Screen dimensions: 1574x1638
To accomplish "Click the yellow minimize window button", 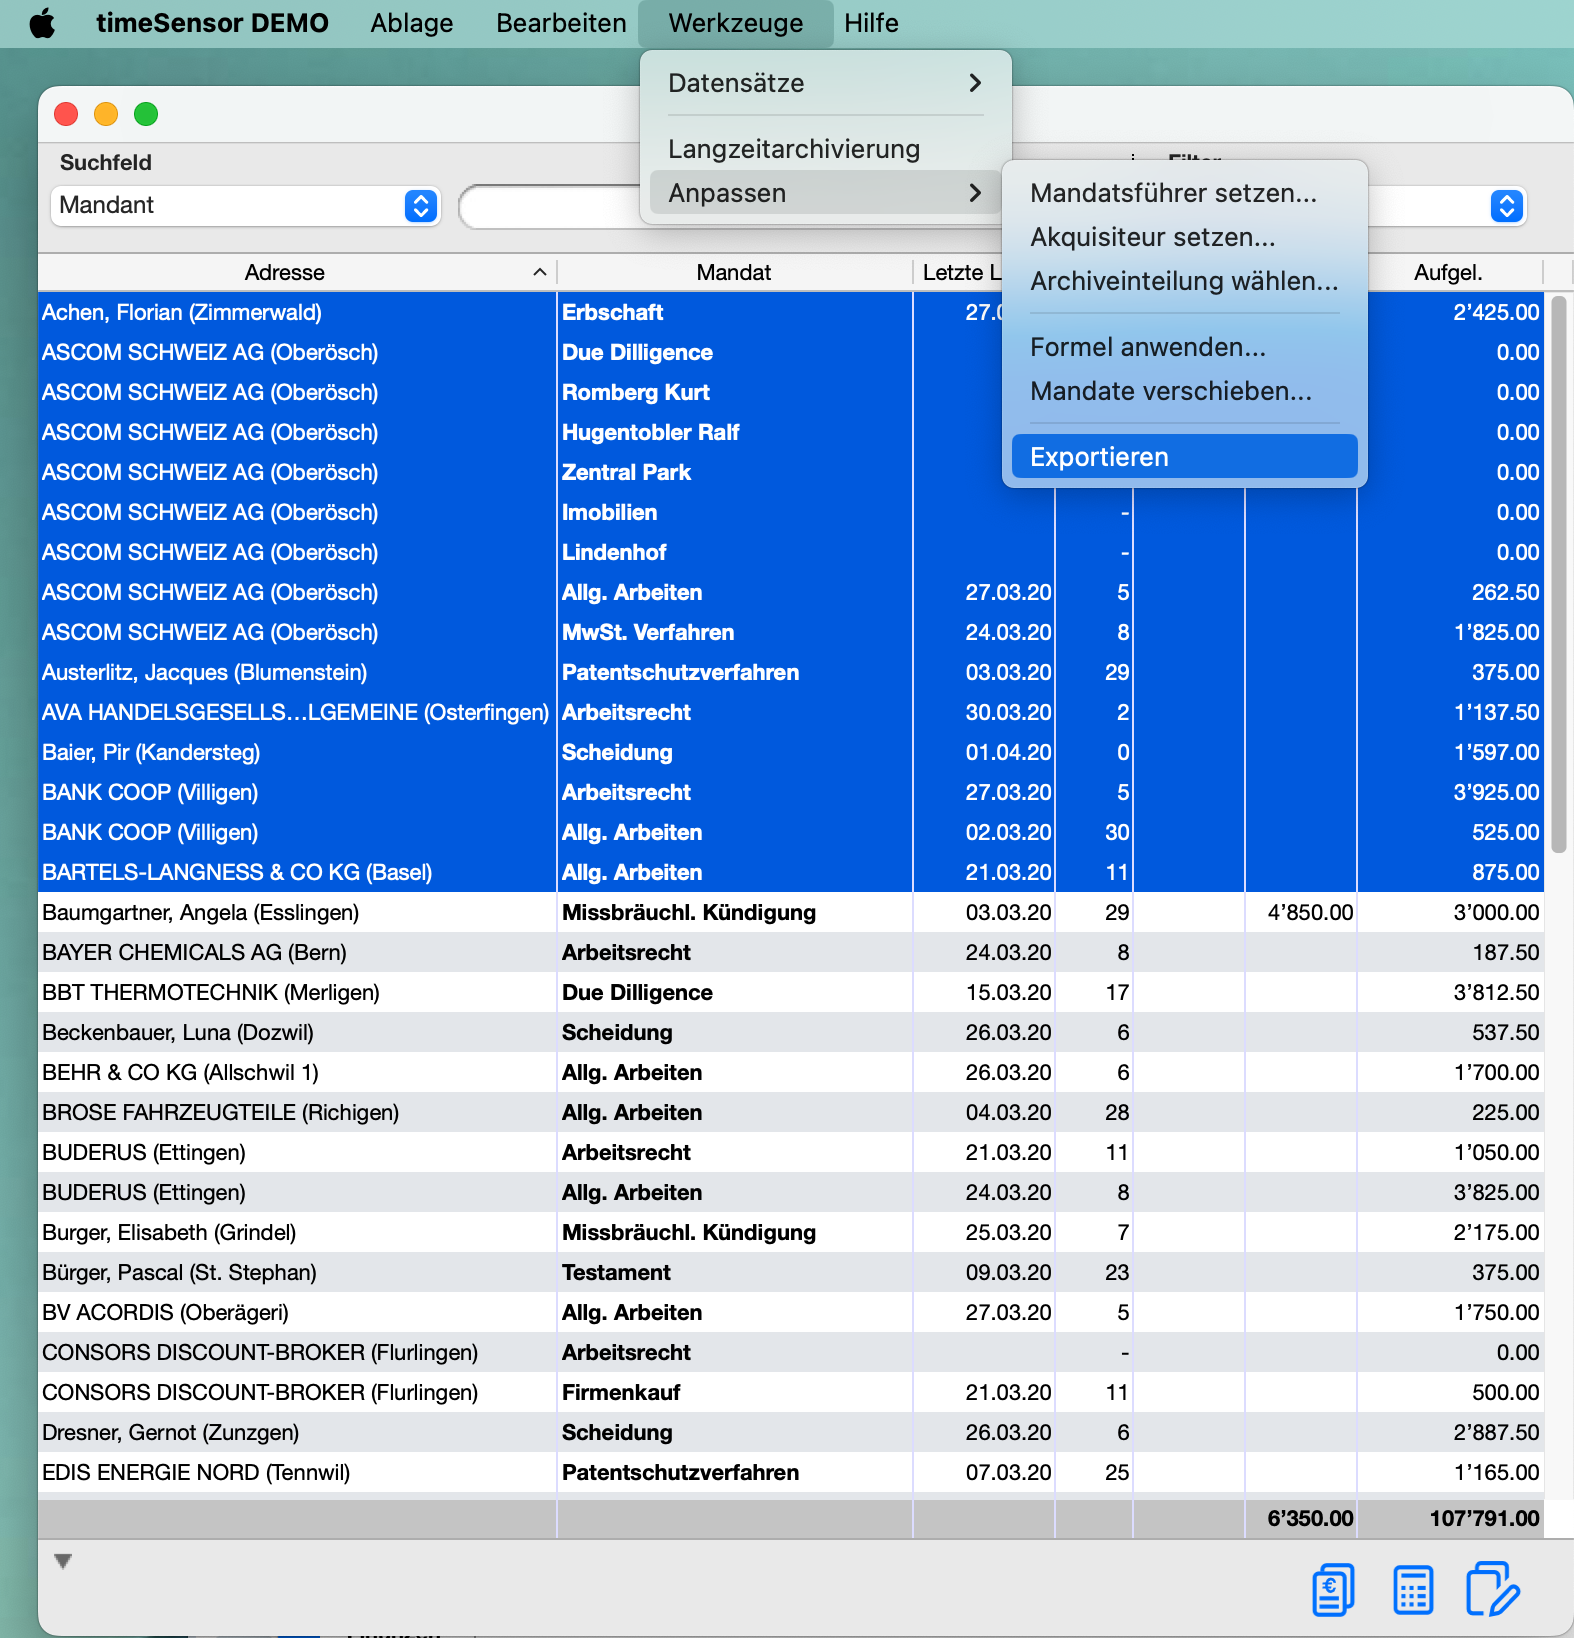I will pos(106,114).
